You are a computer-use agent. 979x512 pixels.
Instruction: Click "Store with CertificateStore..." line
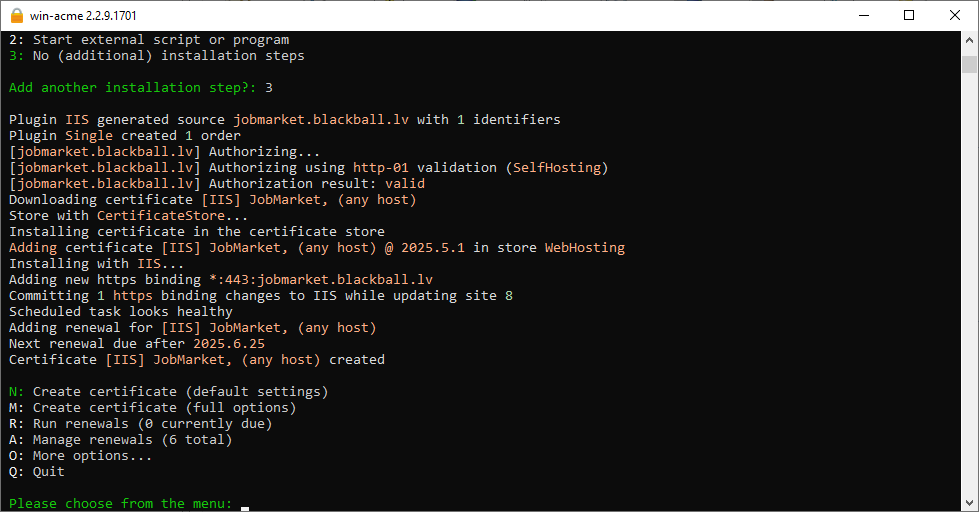pos(129,216)
